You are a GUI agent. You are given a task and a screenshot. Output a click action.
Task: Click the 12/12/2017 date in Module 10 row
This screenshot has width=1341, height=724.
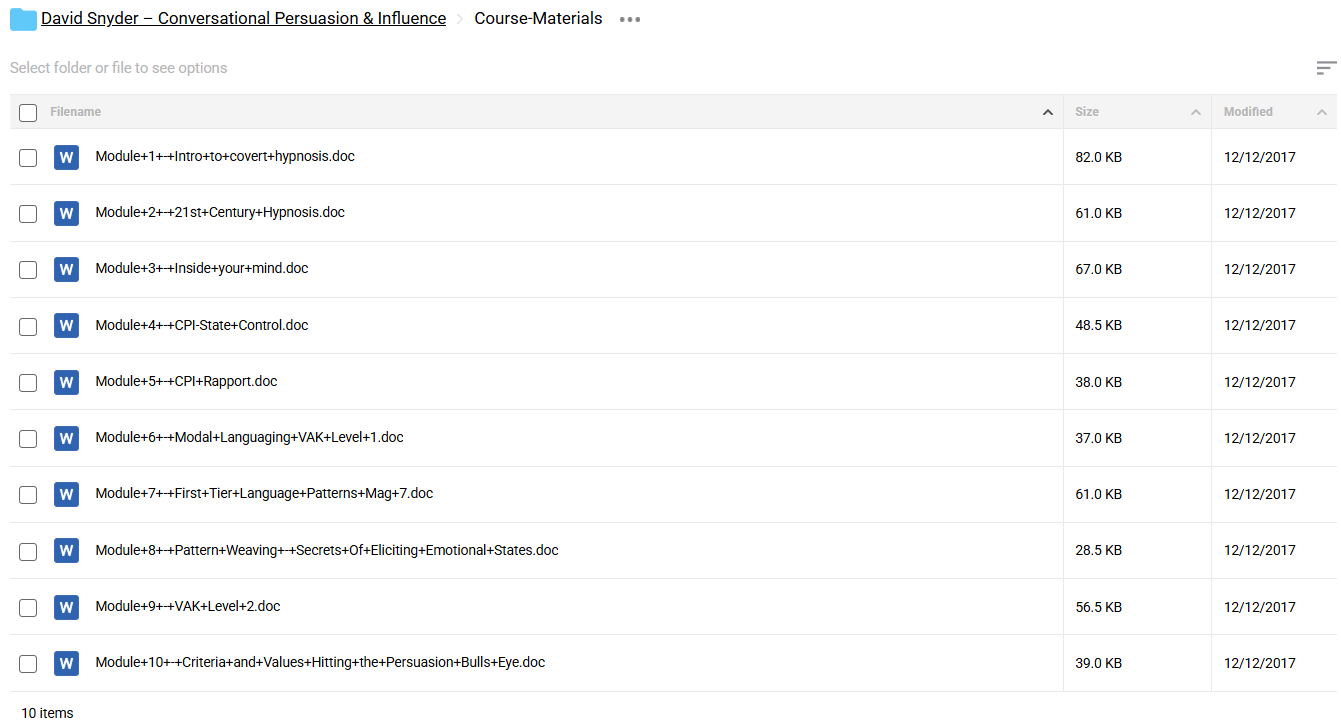tap(1259, 663)
